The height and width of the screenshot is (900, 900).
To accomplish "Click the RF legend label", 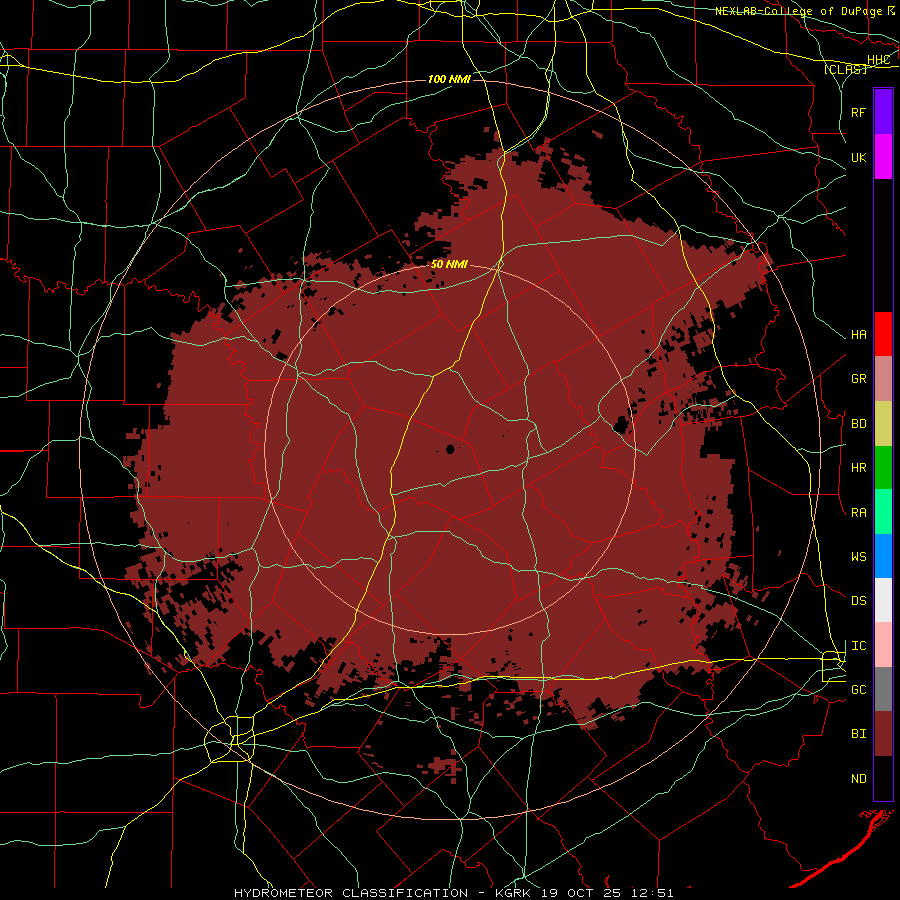I will pyautogui.click(x=858, y=112).
